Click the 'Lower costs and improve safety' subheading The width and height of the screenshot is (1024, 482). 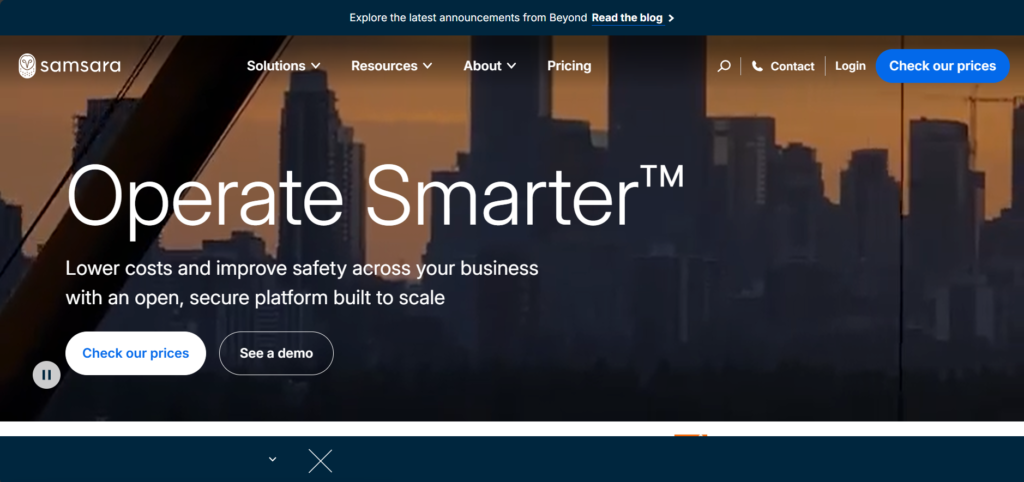[x=302, y=283]
